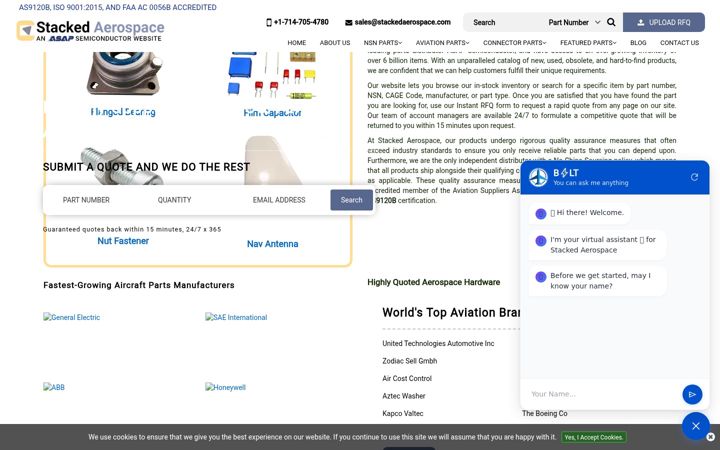Click the Nav Antenna product image

pos(272,160)
